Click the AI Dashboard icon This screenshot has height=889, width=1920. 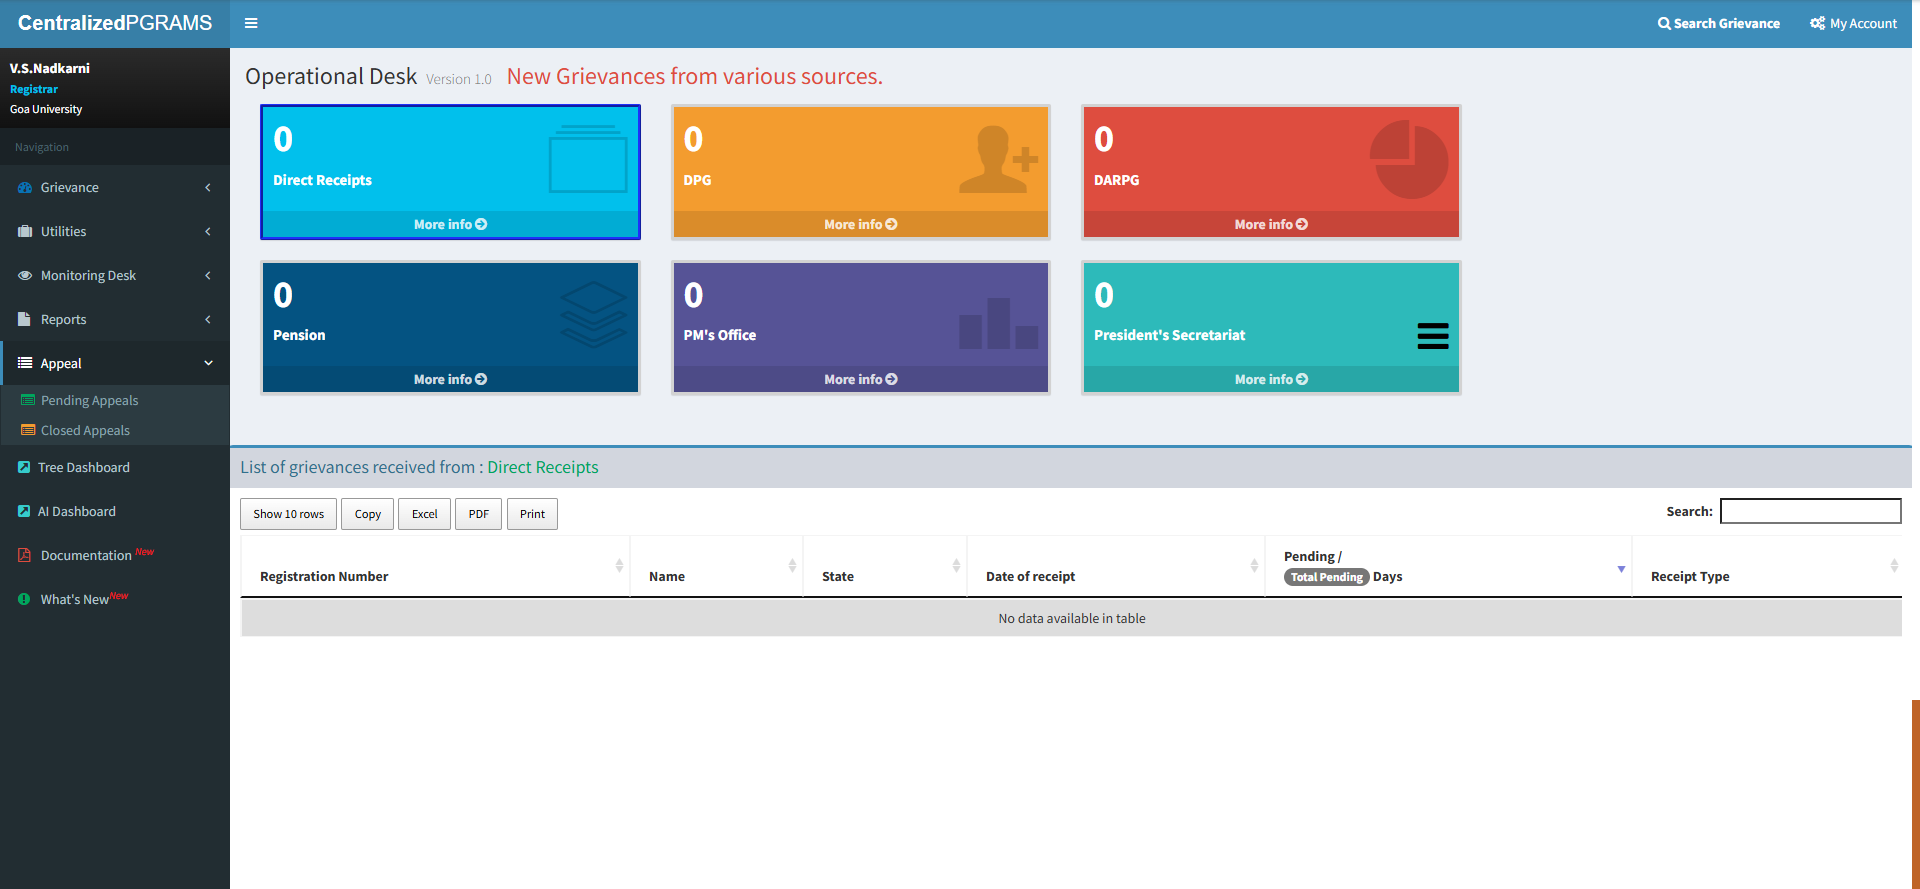point(24,511)
